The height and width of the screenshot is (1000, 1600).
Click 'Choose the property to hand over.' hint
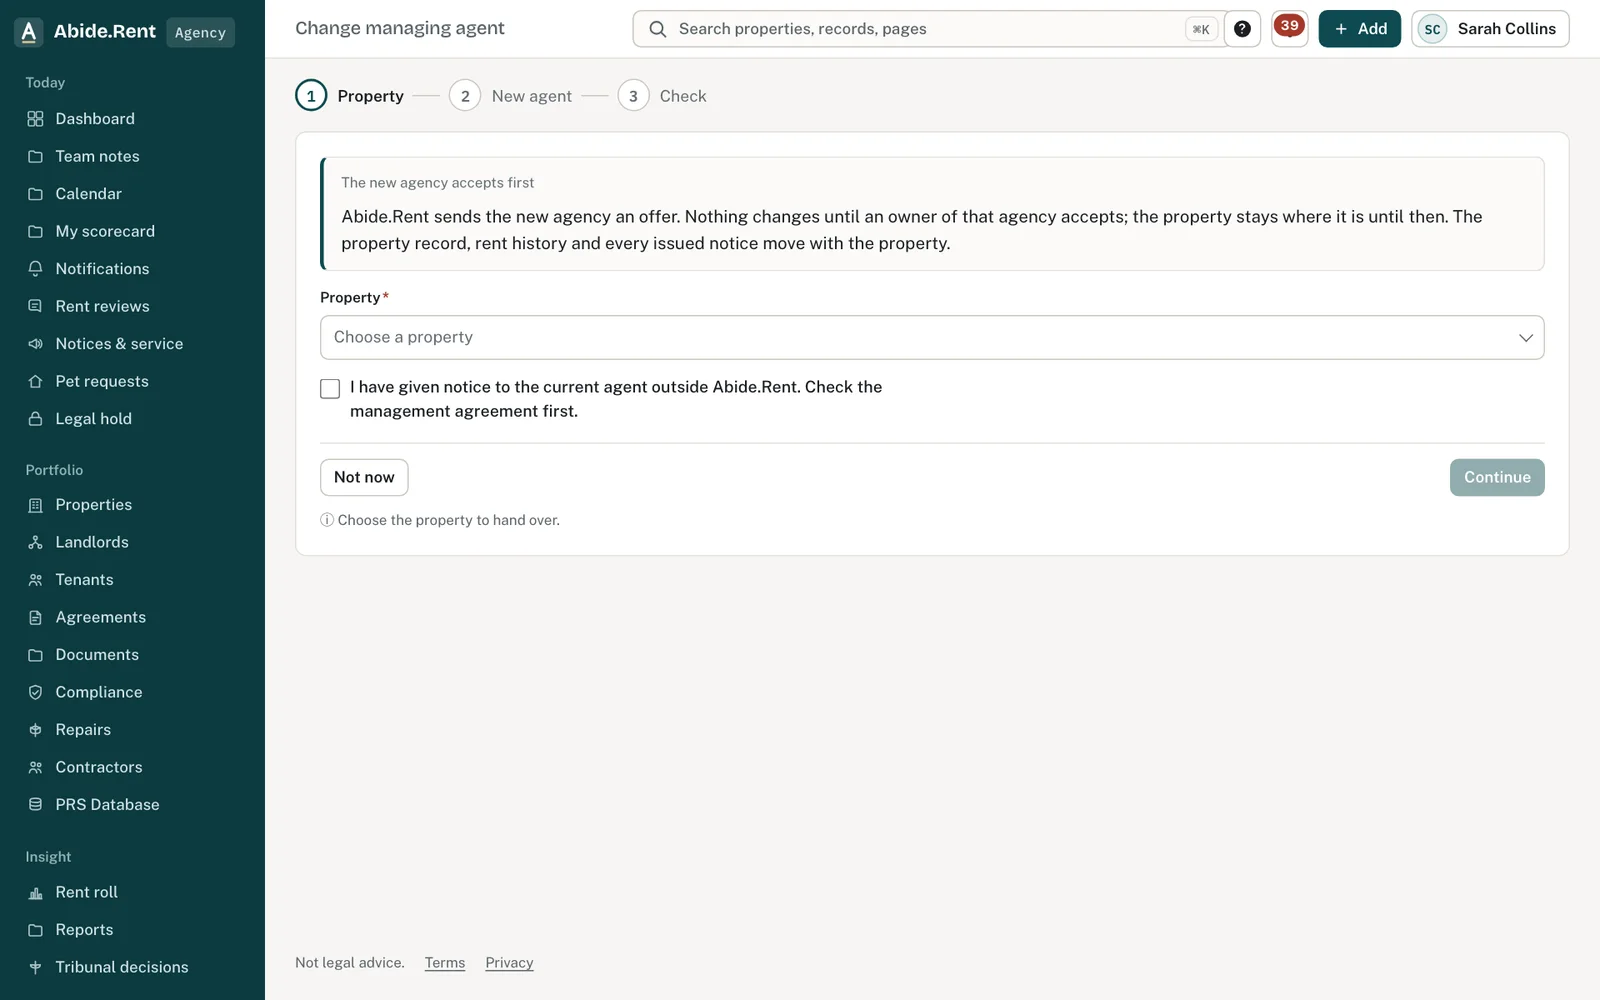[x=448, y=520]
